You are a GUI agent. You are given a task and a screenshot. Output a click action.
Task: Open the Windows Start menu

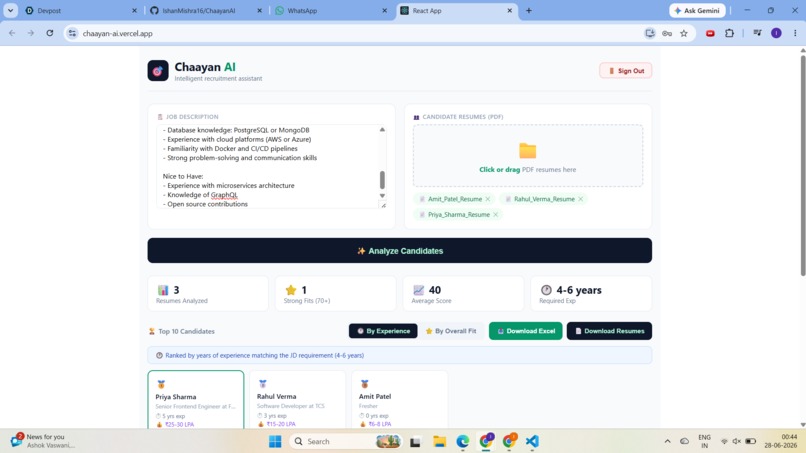click(275, 441)
